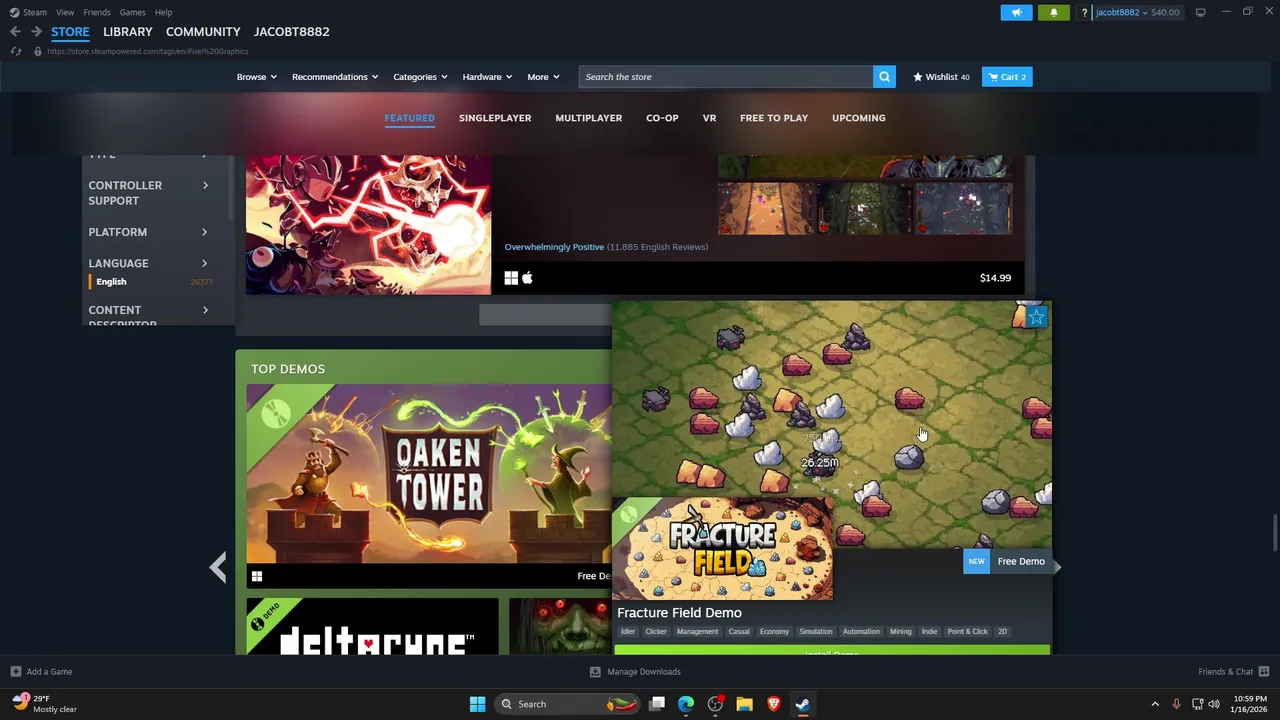Reload the store page
The height and width of the screenshot is (720, 1280).
(x=15, y=51)
